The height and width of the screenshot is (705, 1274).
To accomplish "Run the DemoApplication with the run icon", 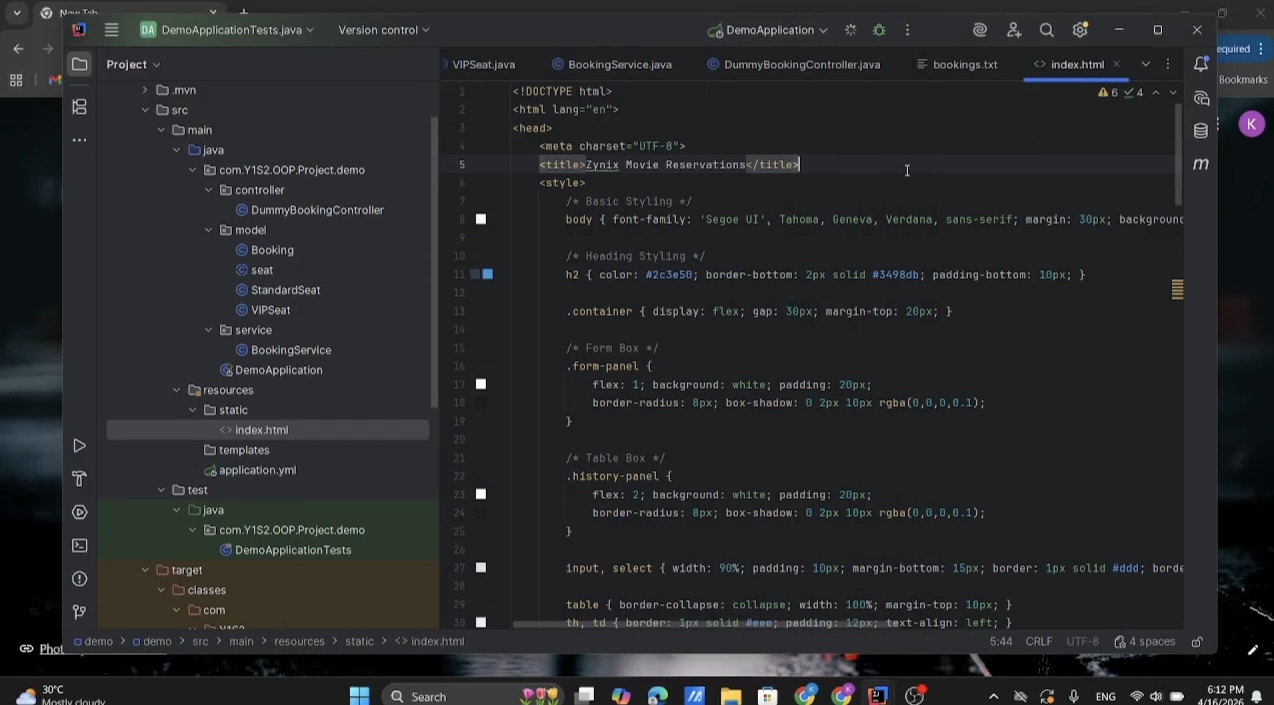I will pyautogui.click(x=852, y=30).
